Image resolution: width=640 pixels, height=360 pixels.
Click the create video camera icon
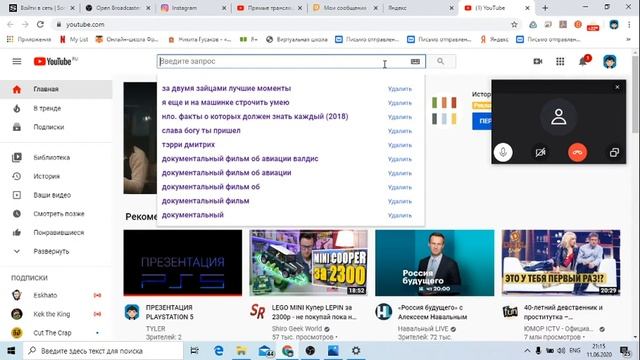point(538,61)
